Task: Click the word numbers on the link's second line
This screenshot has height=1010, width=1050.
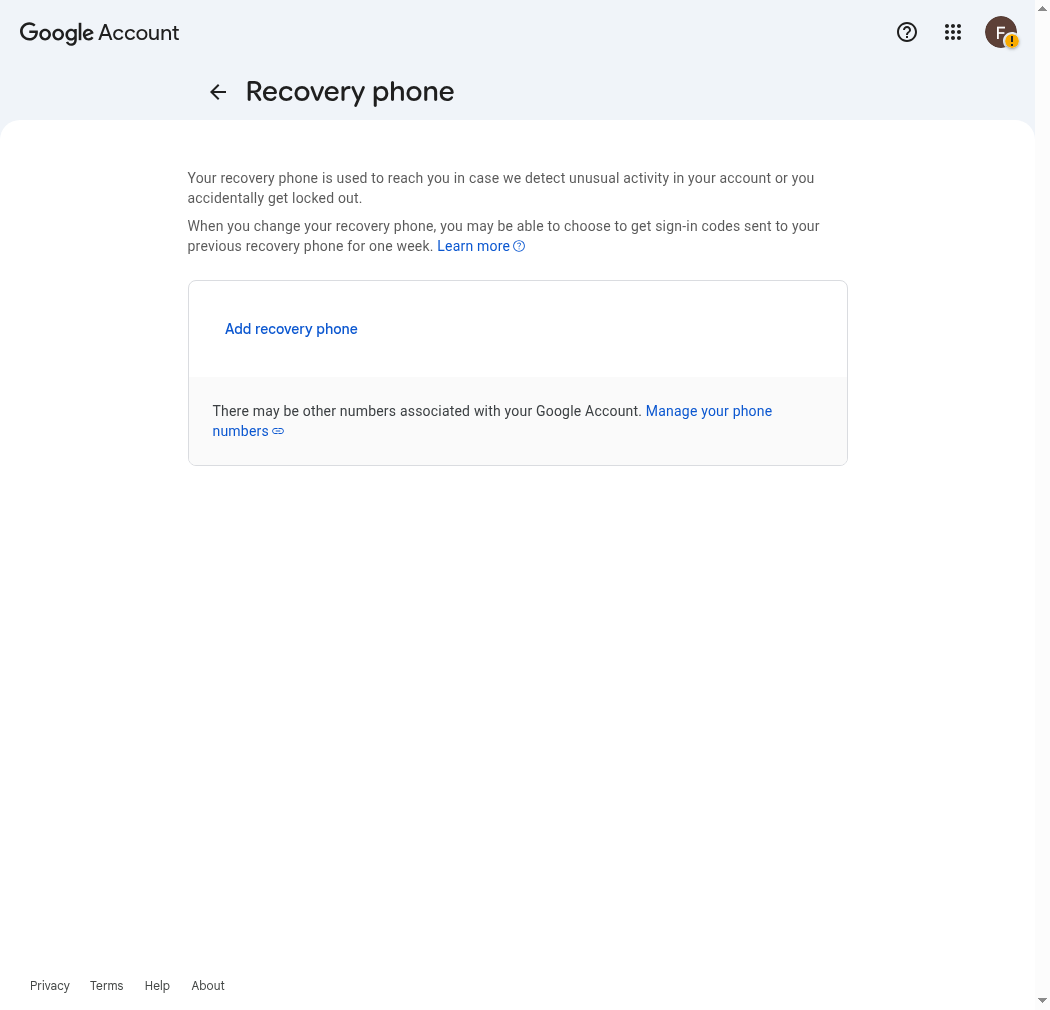Action: [240, 431]
